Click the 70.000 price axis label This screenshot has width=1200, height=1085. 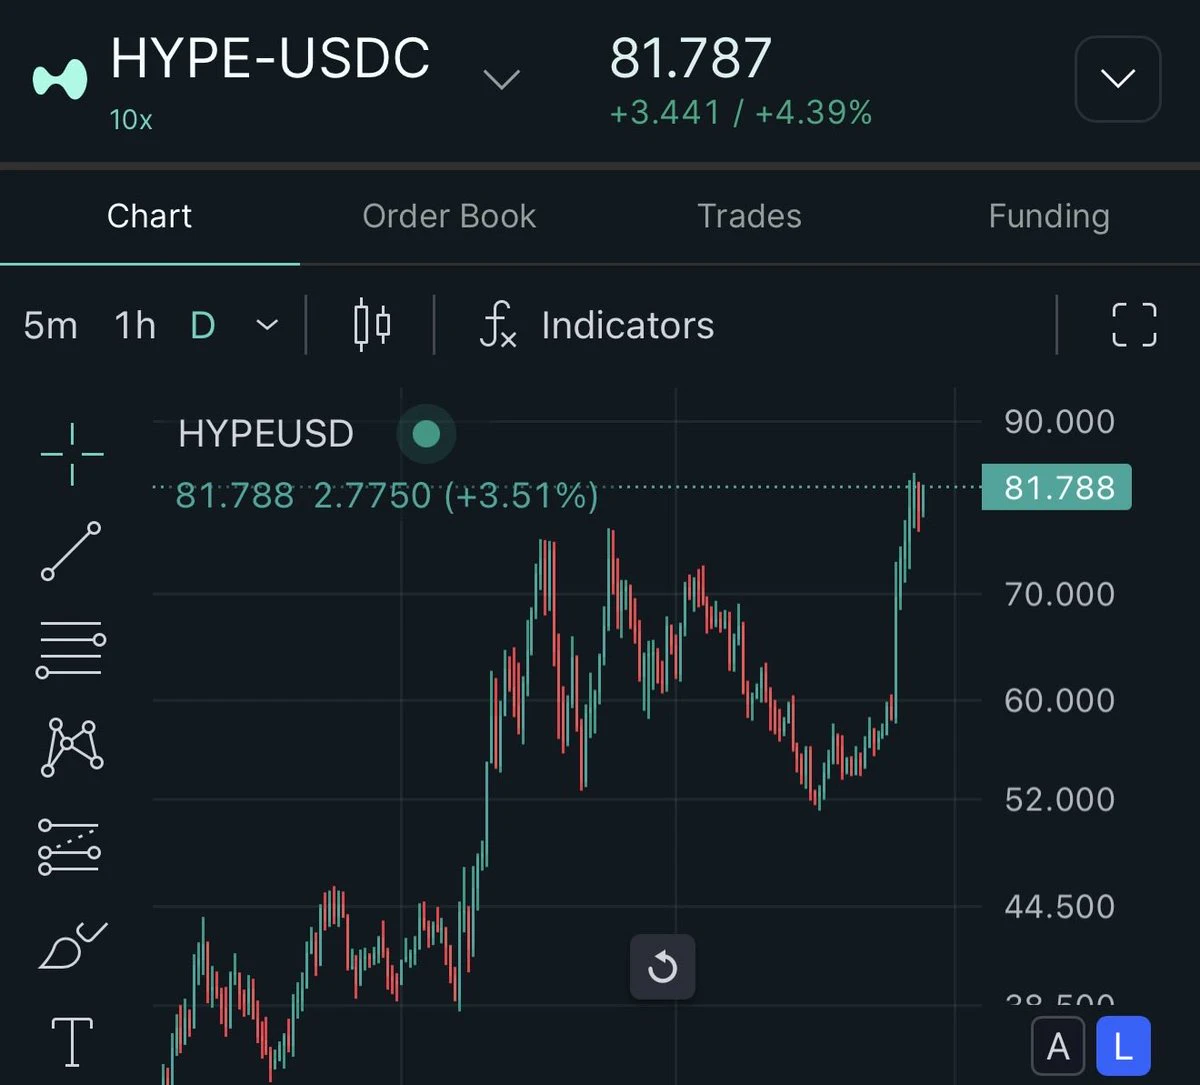pyautogui.click(x=1059, y=594)
